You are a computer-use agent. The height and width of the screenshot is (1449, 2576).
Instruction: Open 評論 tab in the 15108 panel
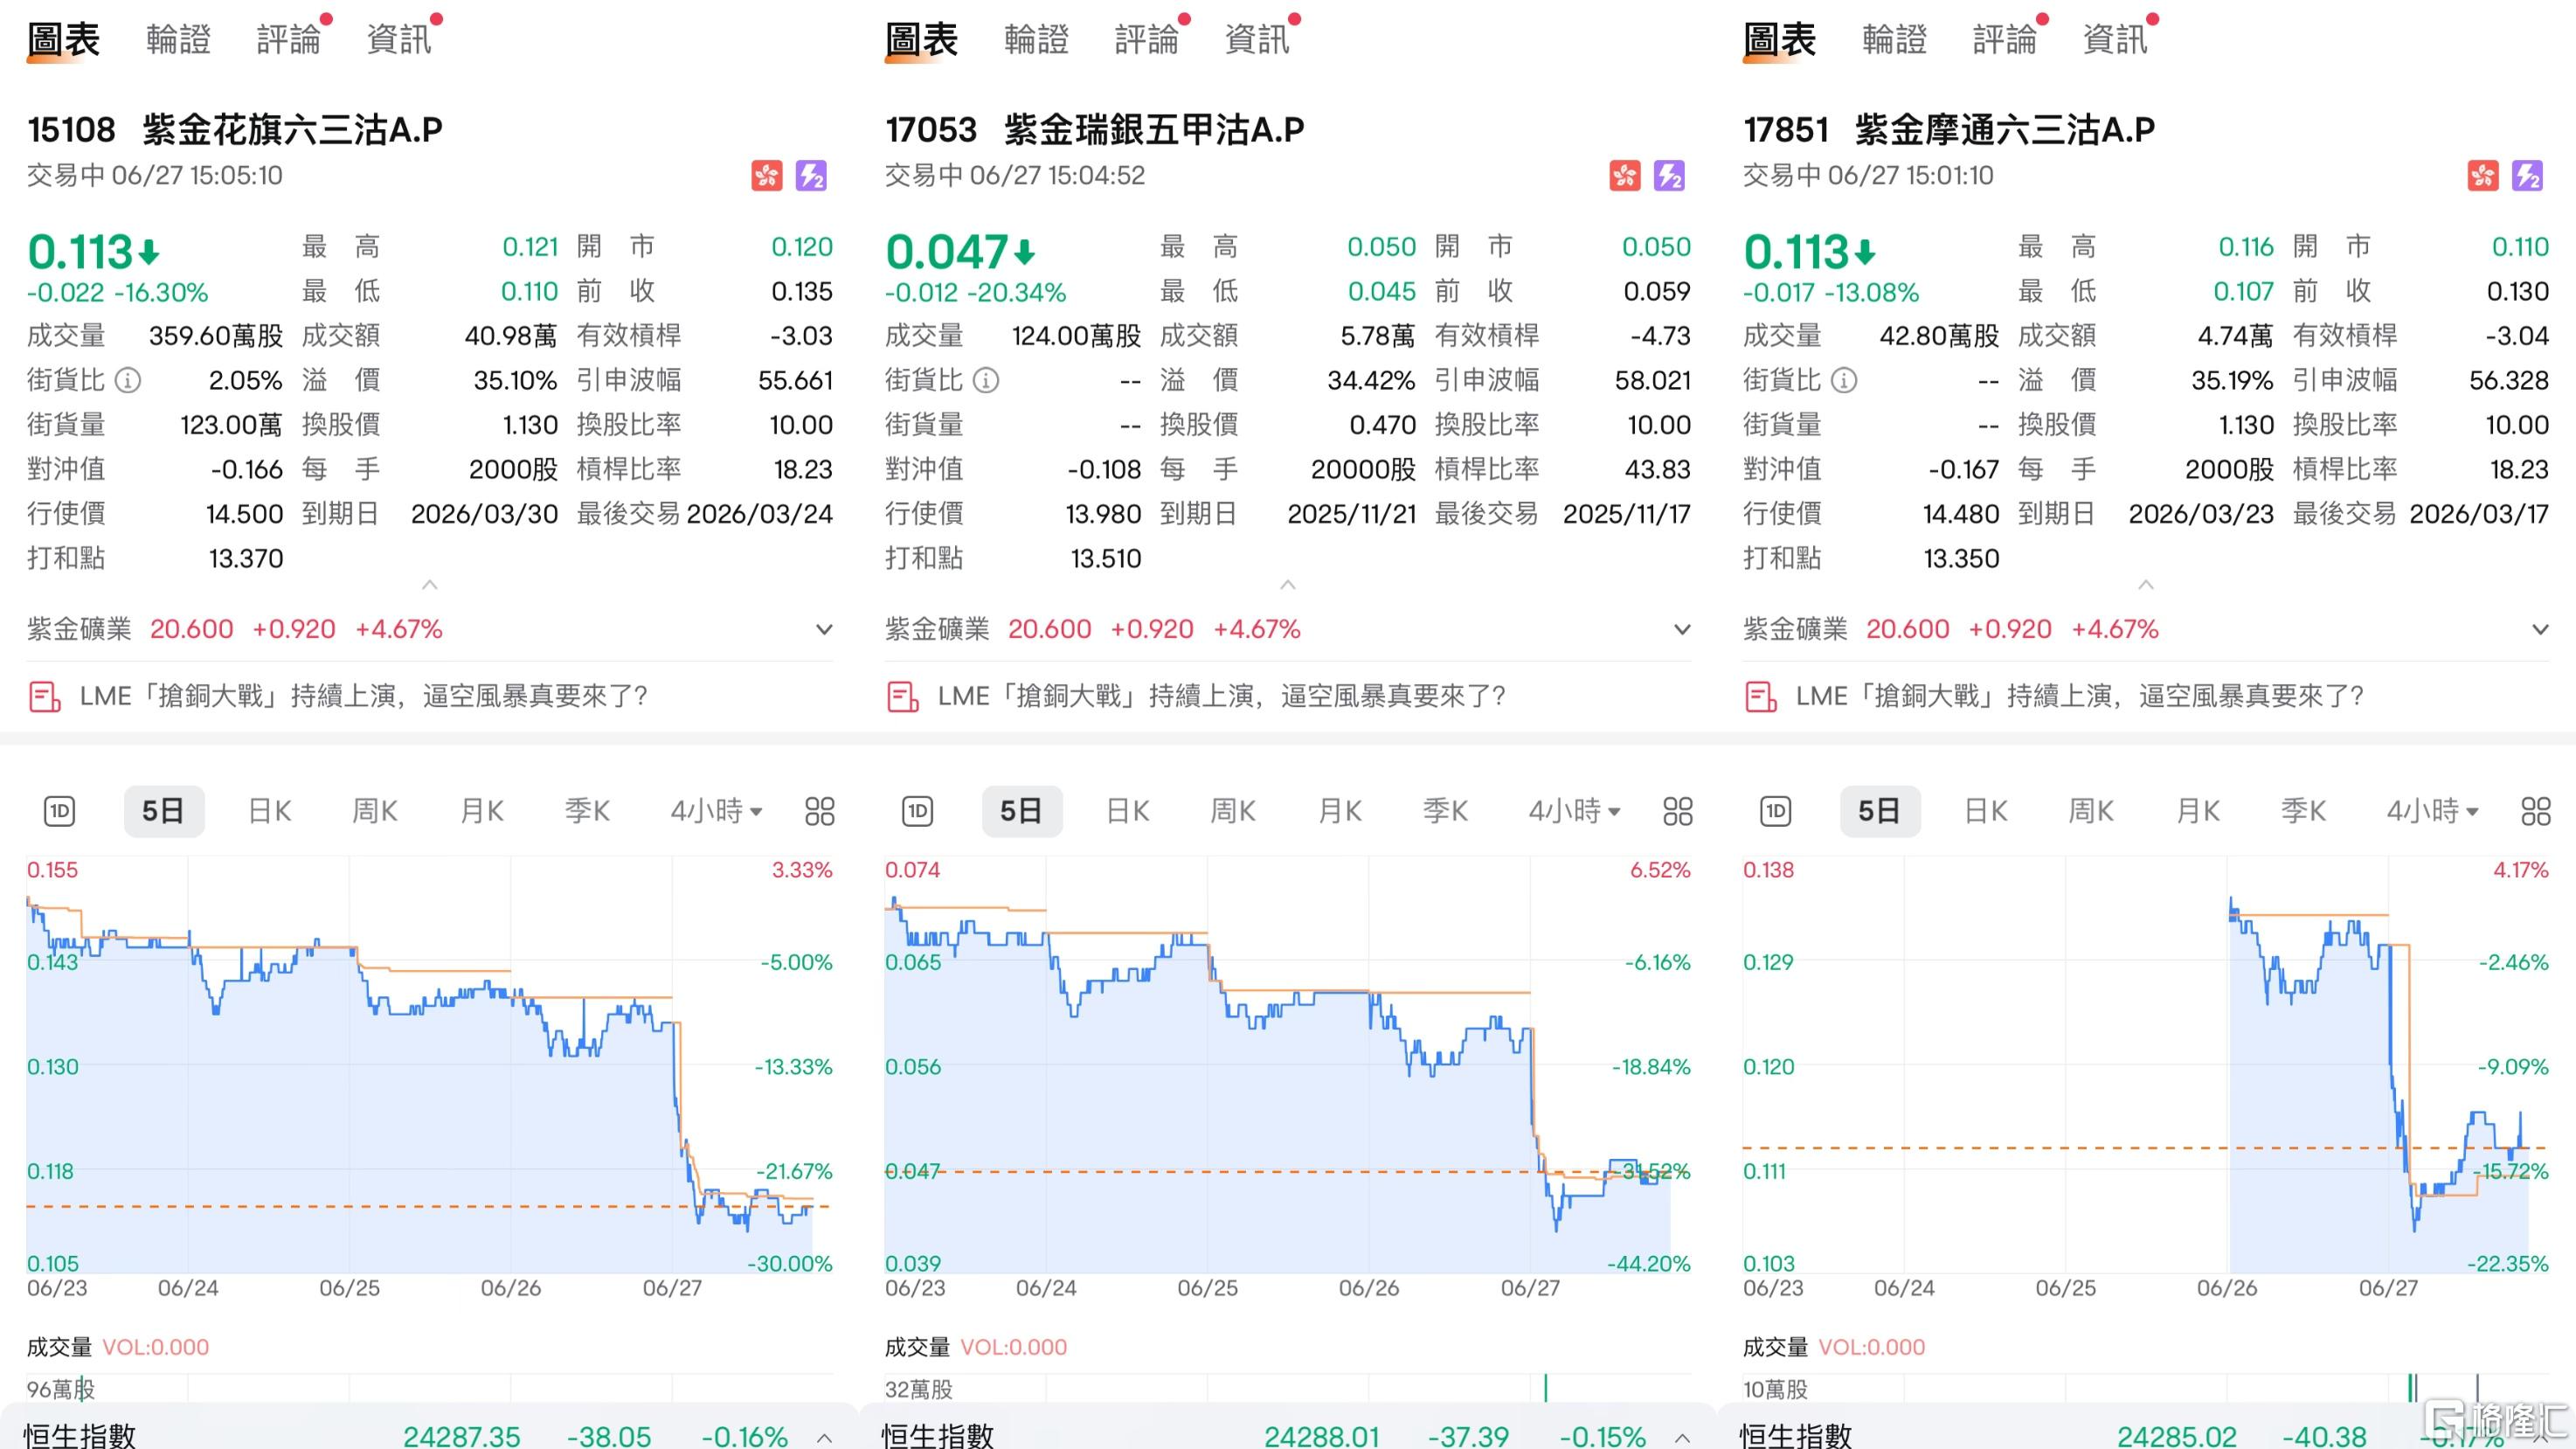pos(289,40)
